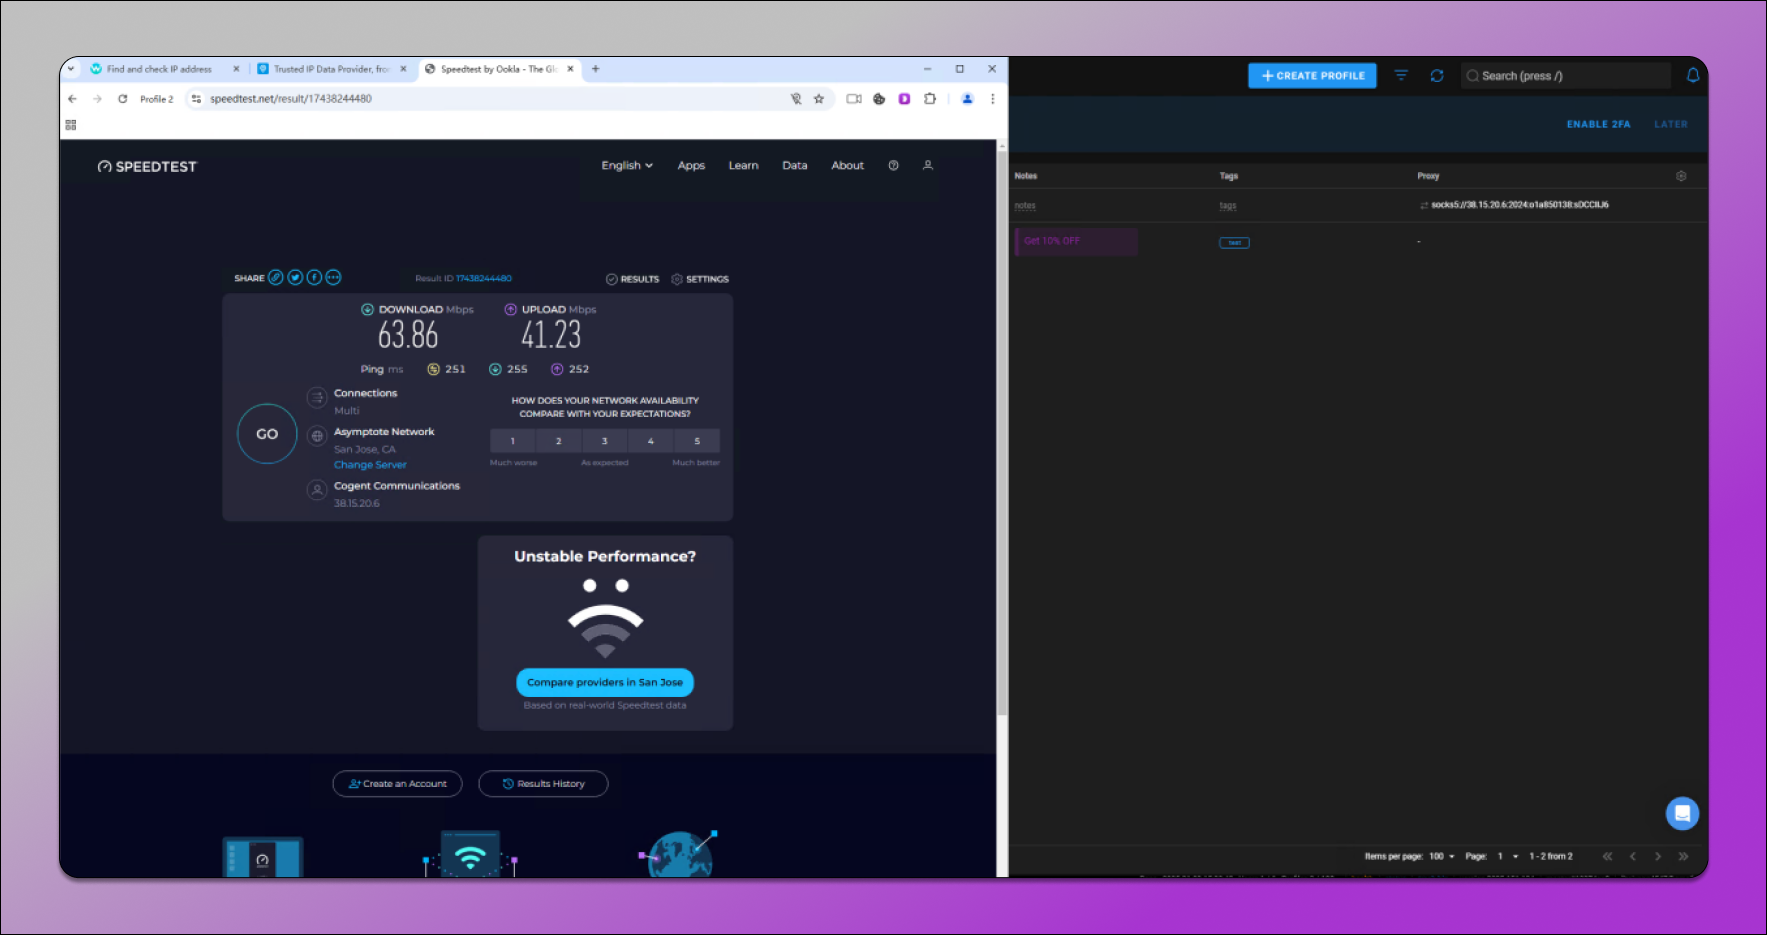The height and width of the screenshot is (935, 1767).
Task: Click the cookie extension icon
Action: 879,99
